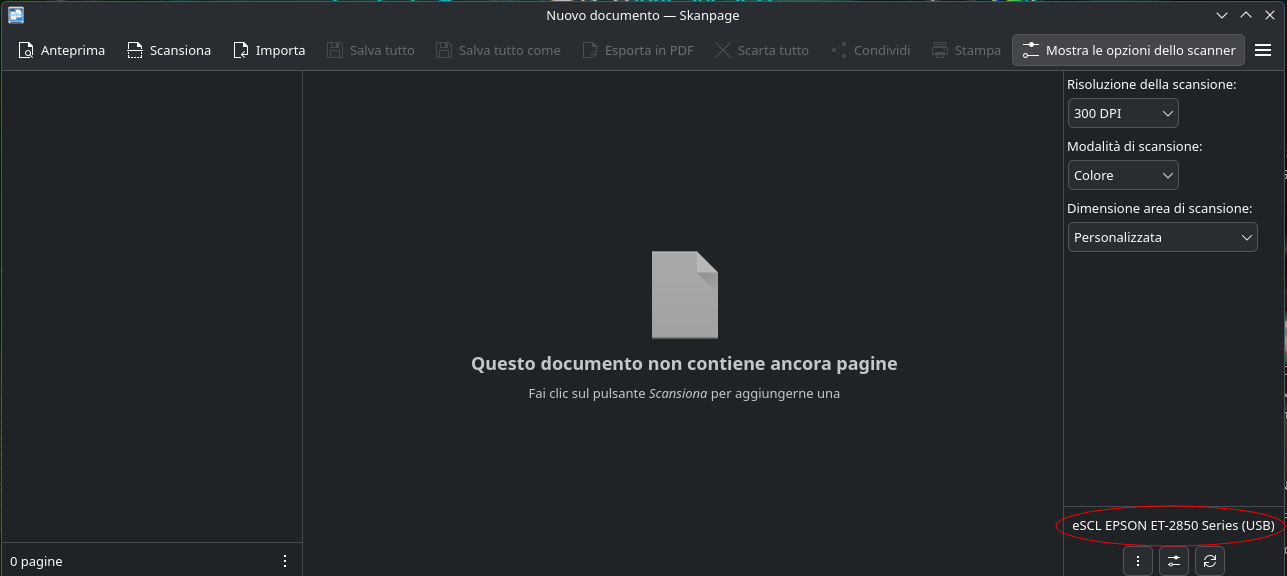Screen dimensions: 1287x576
Task: Click the Skanpage app icon in the title bar
Action: [x=16, y=15]
